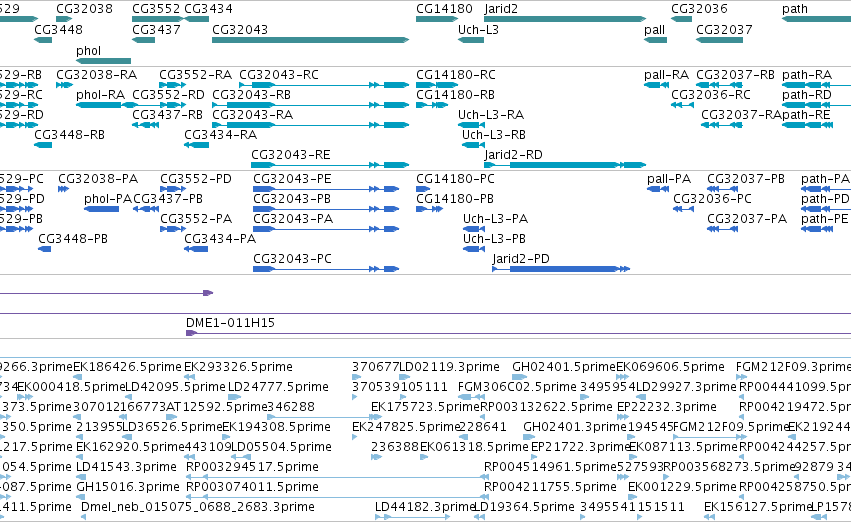Select the pall gene label
This screenshot has height=522, width=851.
[x=655, y=30]
